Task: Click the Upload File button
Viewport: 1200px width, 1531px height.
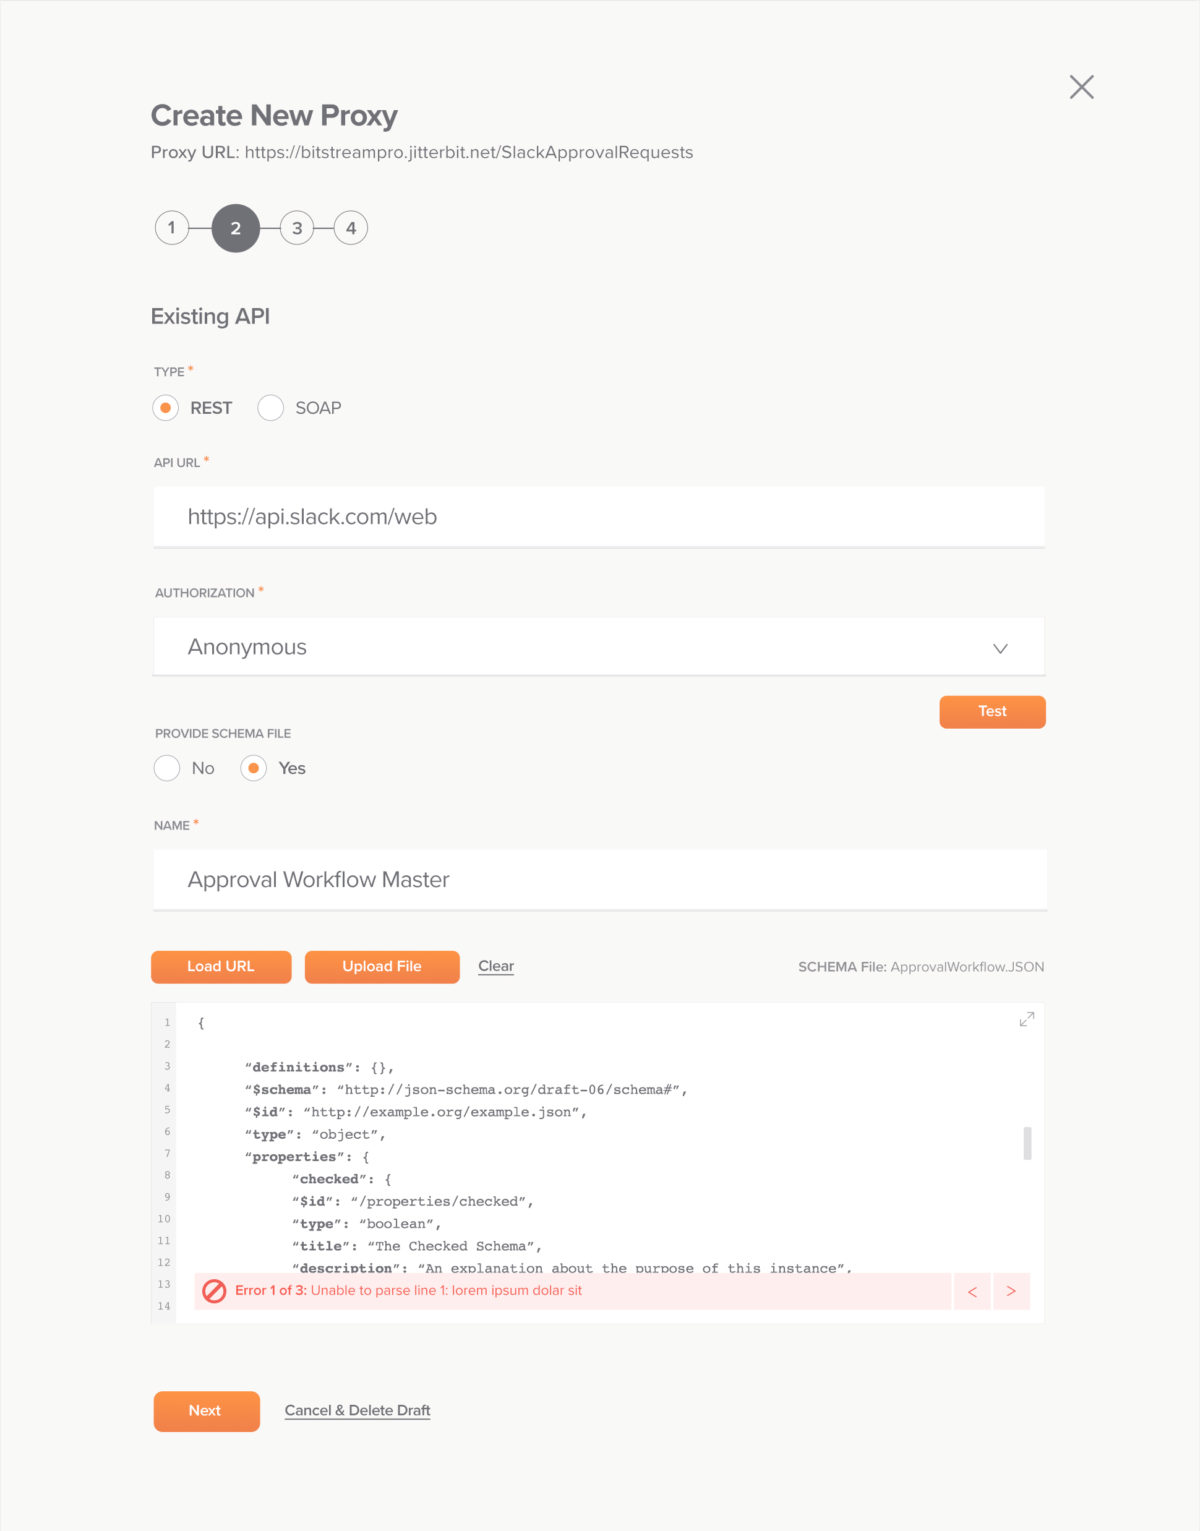Action: click(x=382, y=967)
